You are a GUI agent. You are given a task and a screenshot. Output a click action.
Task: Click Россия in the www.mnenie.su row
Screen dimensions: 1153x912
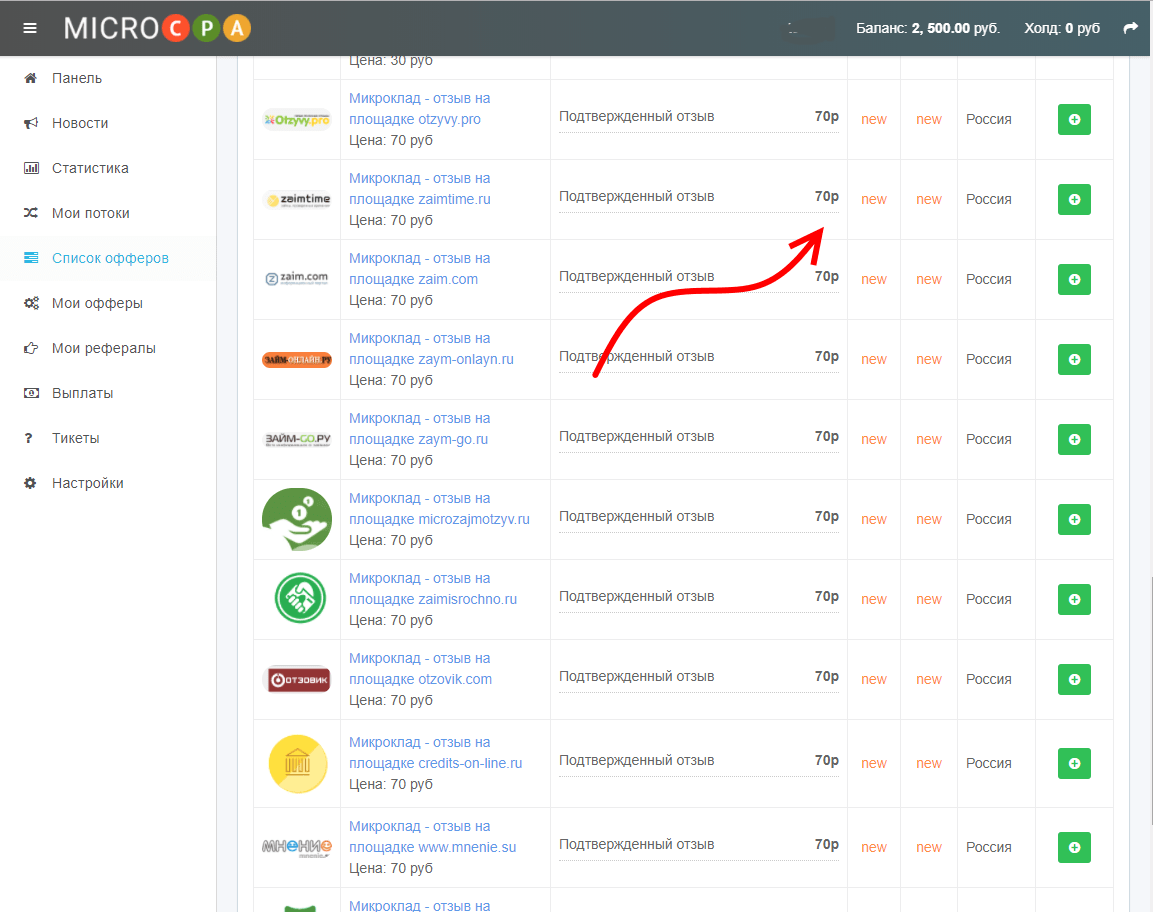click(988, 847)
